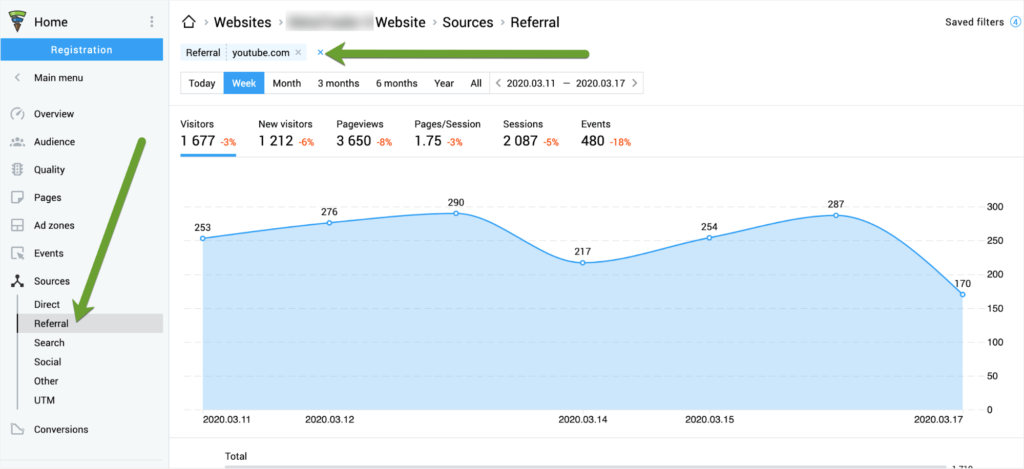The height and width of the screenshot is (469, 1024).
Task: Select the Month time range tab
Action: click(x=287, y=84)
